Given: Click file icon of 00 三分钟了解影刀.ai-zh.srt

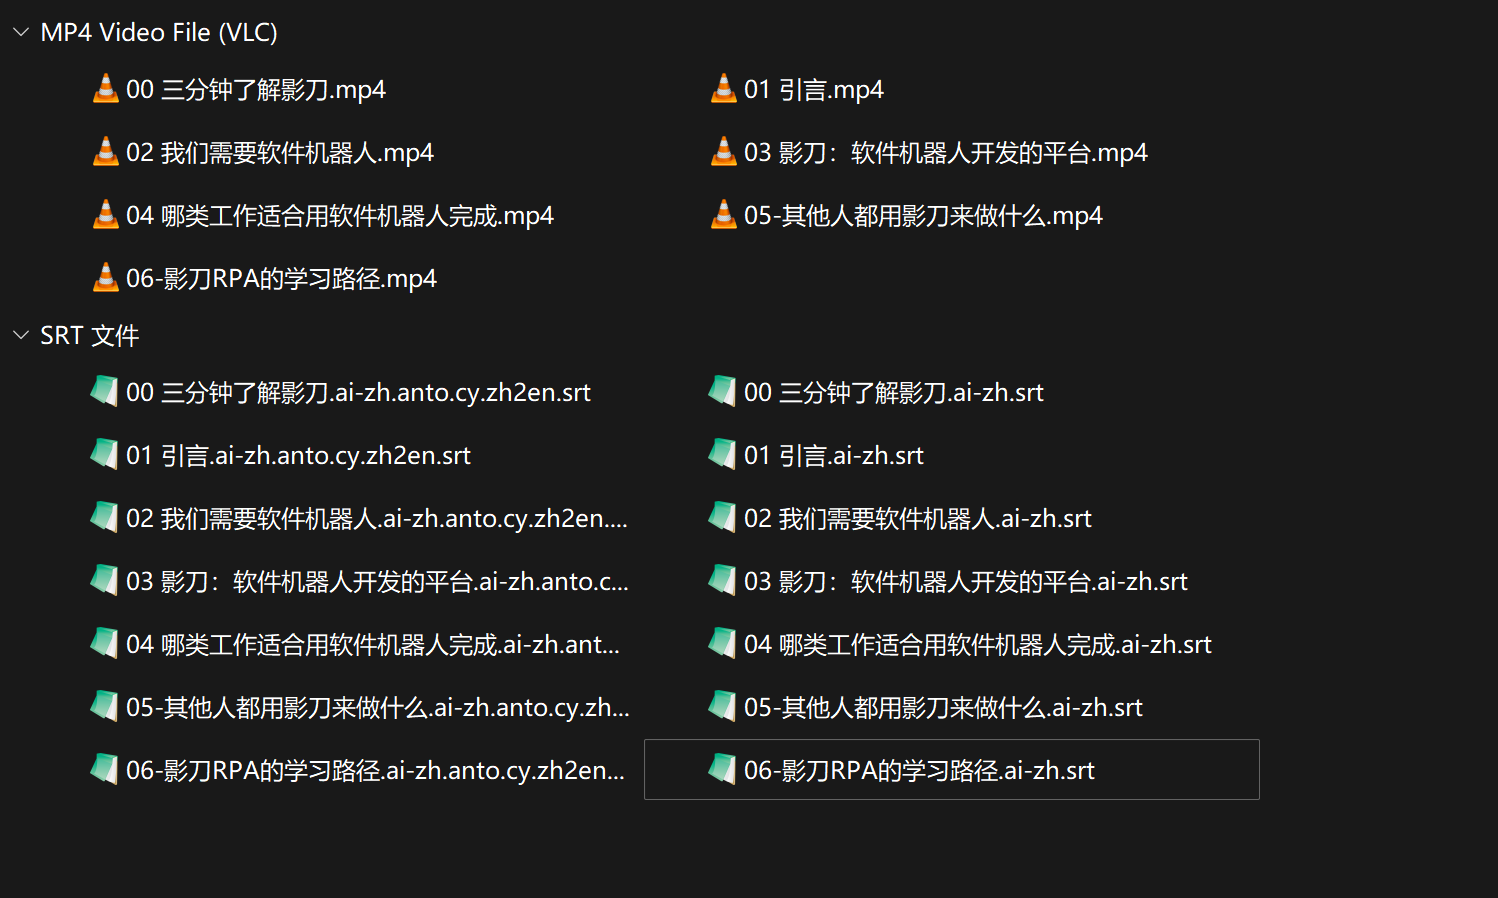Looking at the screenshot, I should point(722,391).
